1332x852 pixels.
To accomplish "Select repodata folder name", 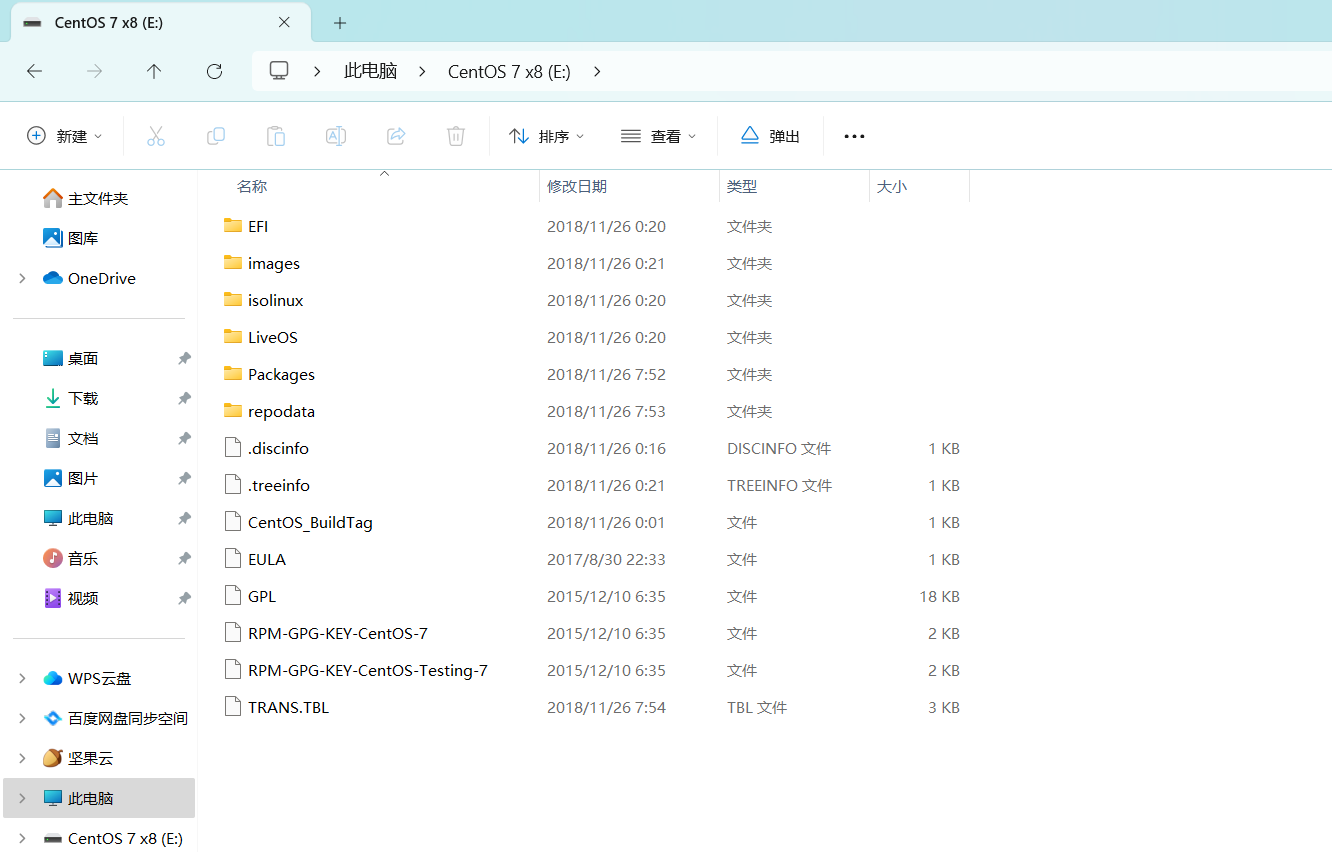I will pyautogui.click(x=282, y=411).
